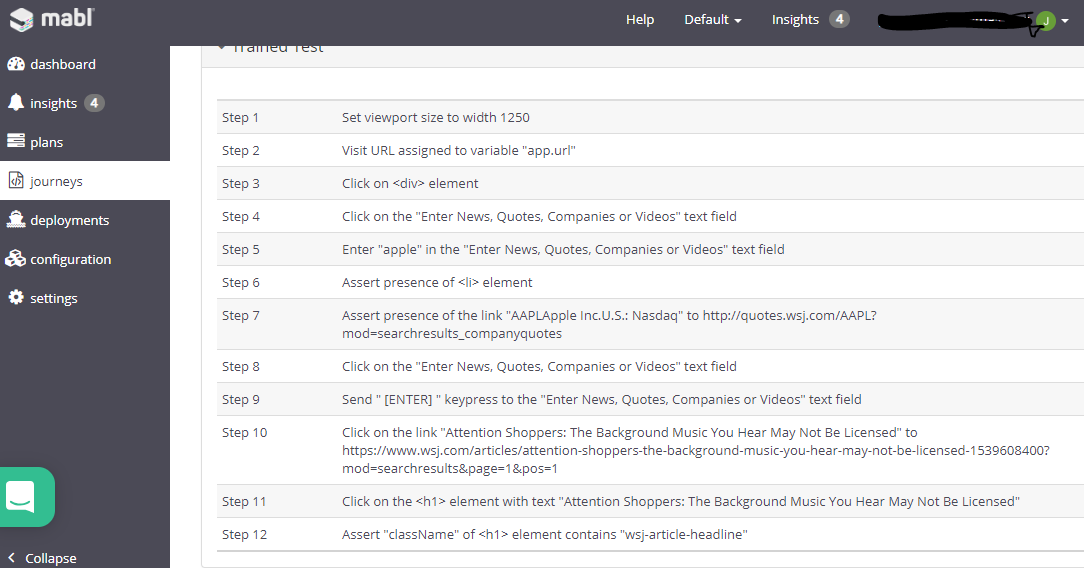Select Step 5 label
Viewport: 1084px width, 568px height.
tap(241, 249)
